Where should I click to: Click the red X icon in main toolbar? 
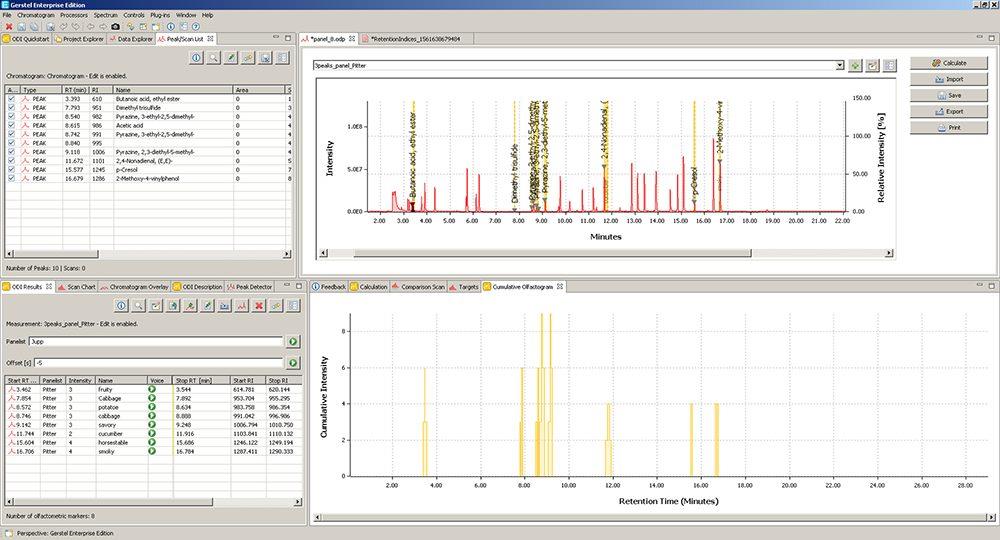click(x=9, y=26)
